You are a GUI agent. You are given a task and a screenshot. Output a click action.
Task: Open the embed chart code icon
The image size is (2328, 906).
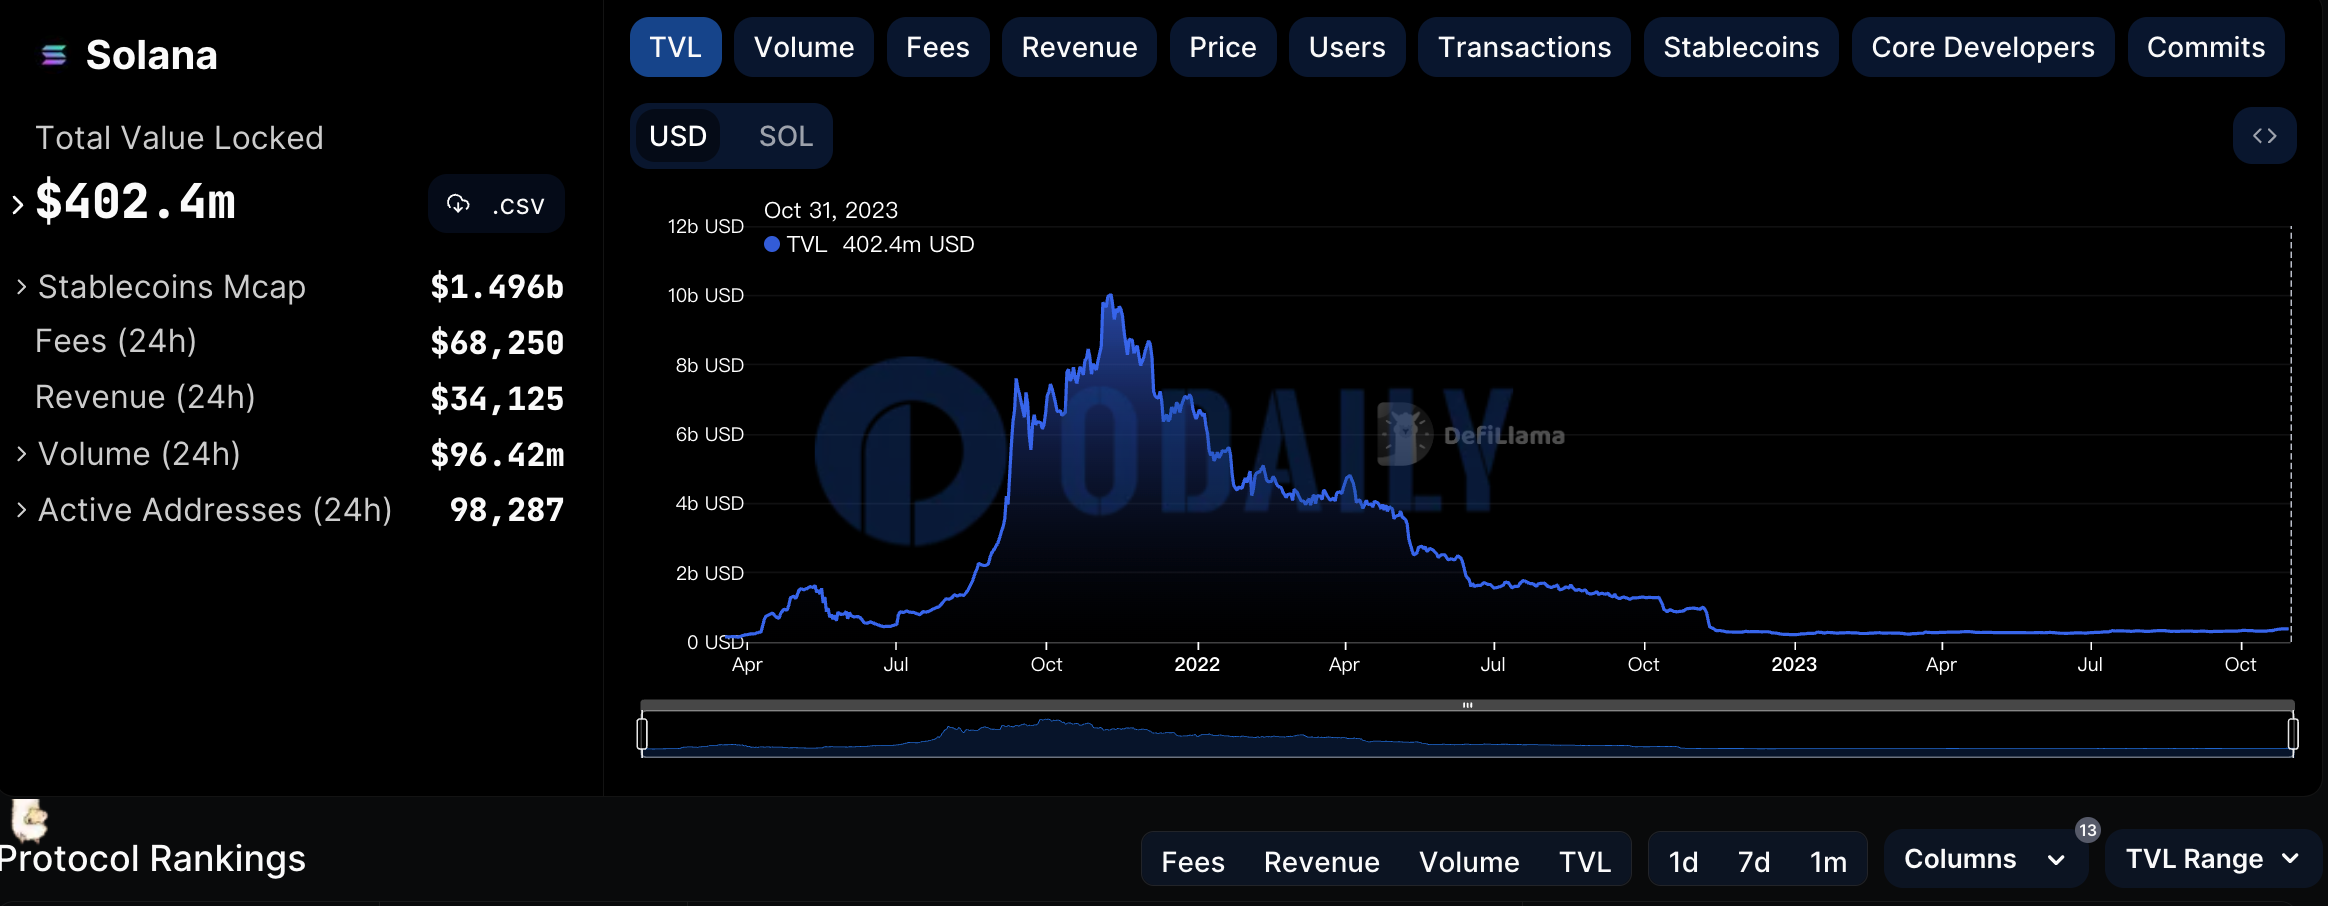point(2264,136)
